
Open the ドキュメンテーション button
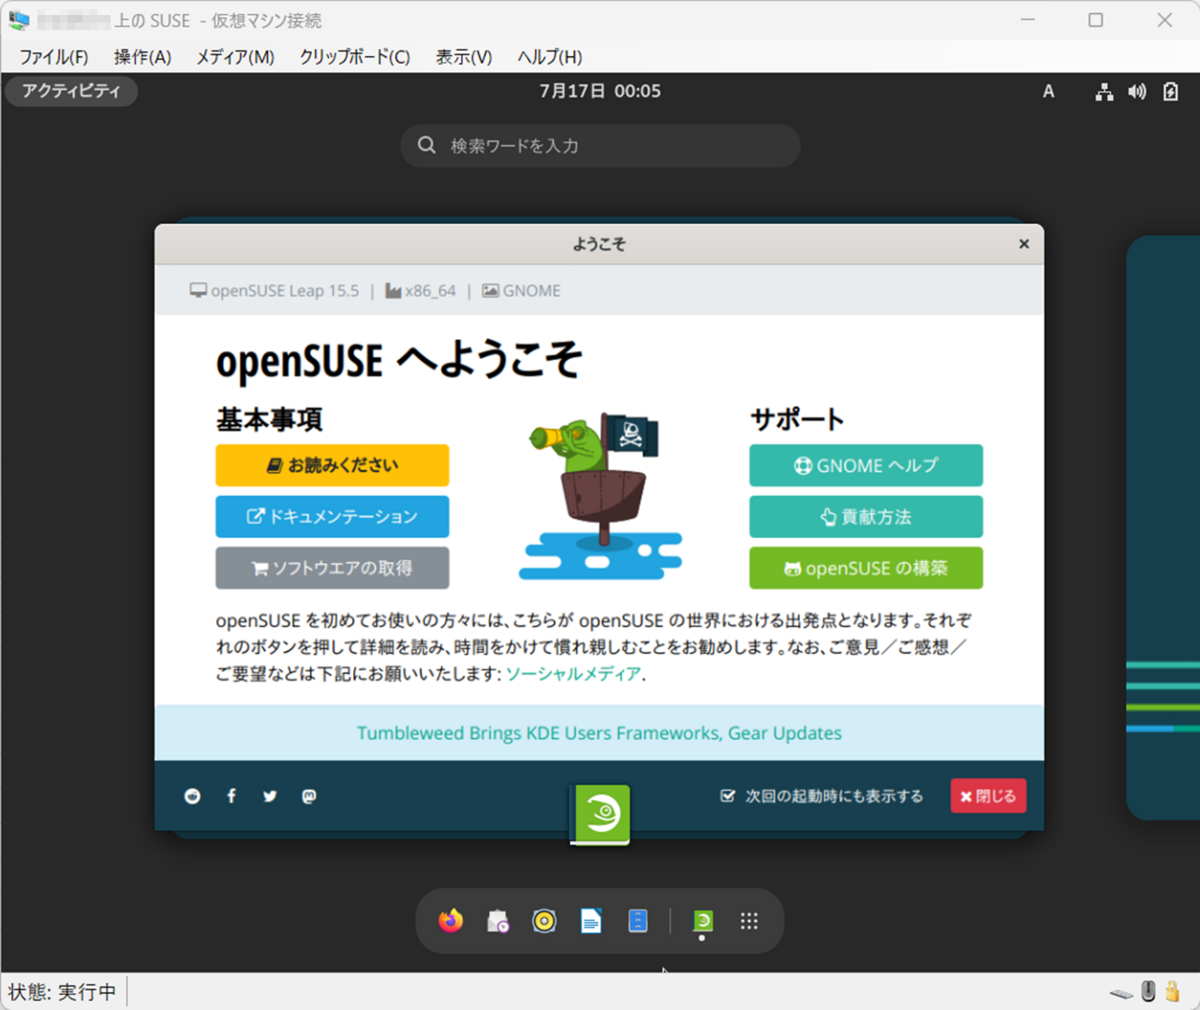pos(332,516)
